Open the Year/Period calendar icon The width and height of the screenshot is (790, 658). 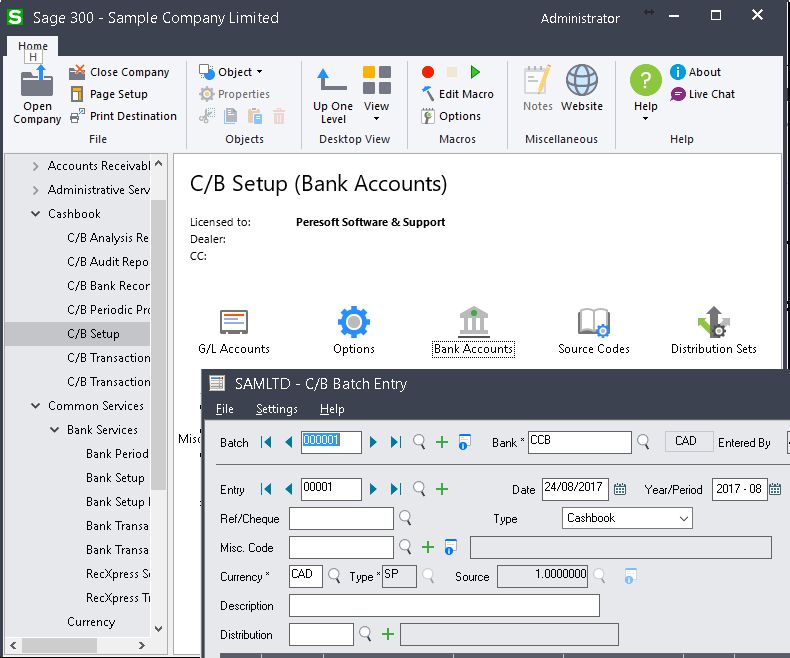pos(775,489)
